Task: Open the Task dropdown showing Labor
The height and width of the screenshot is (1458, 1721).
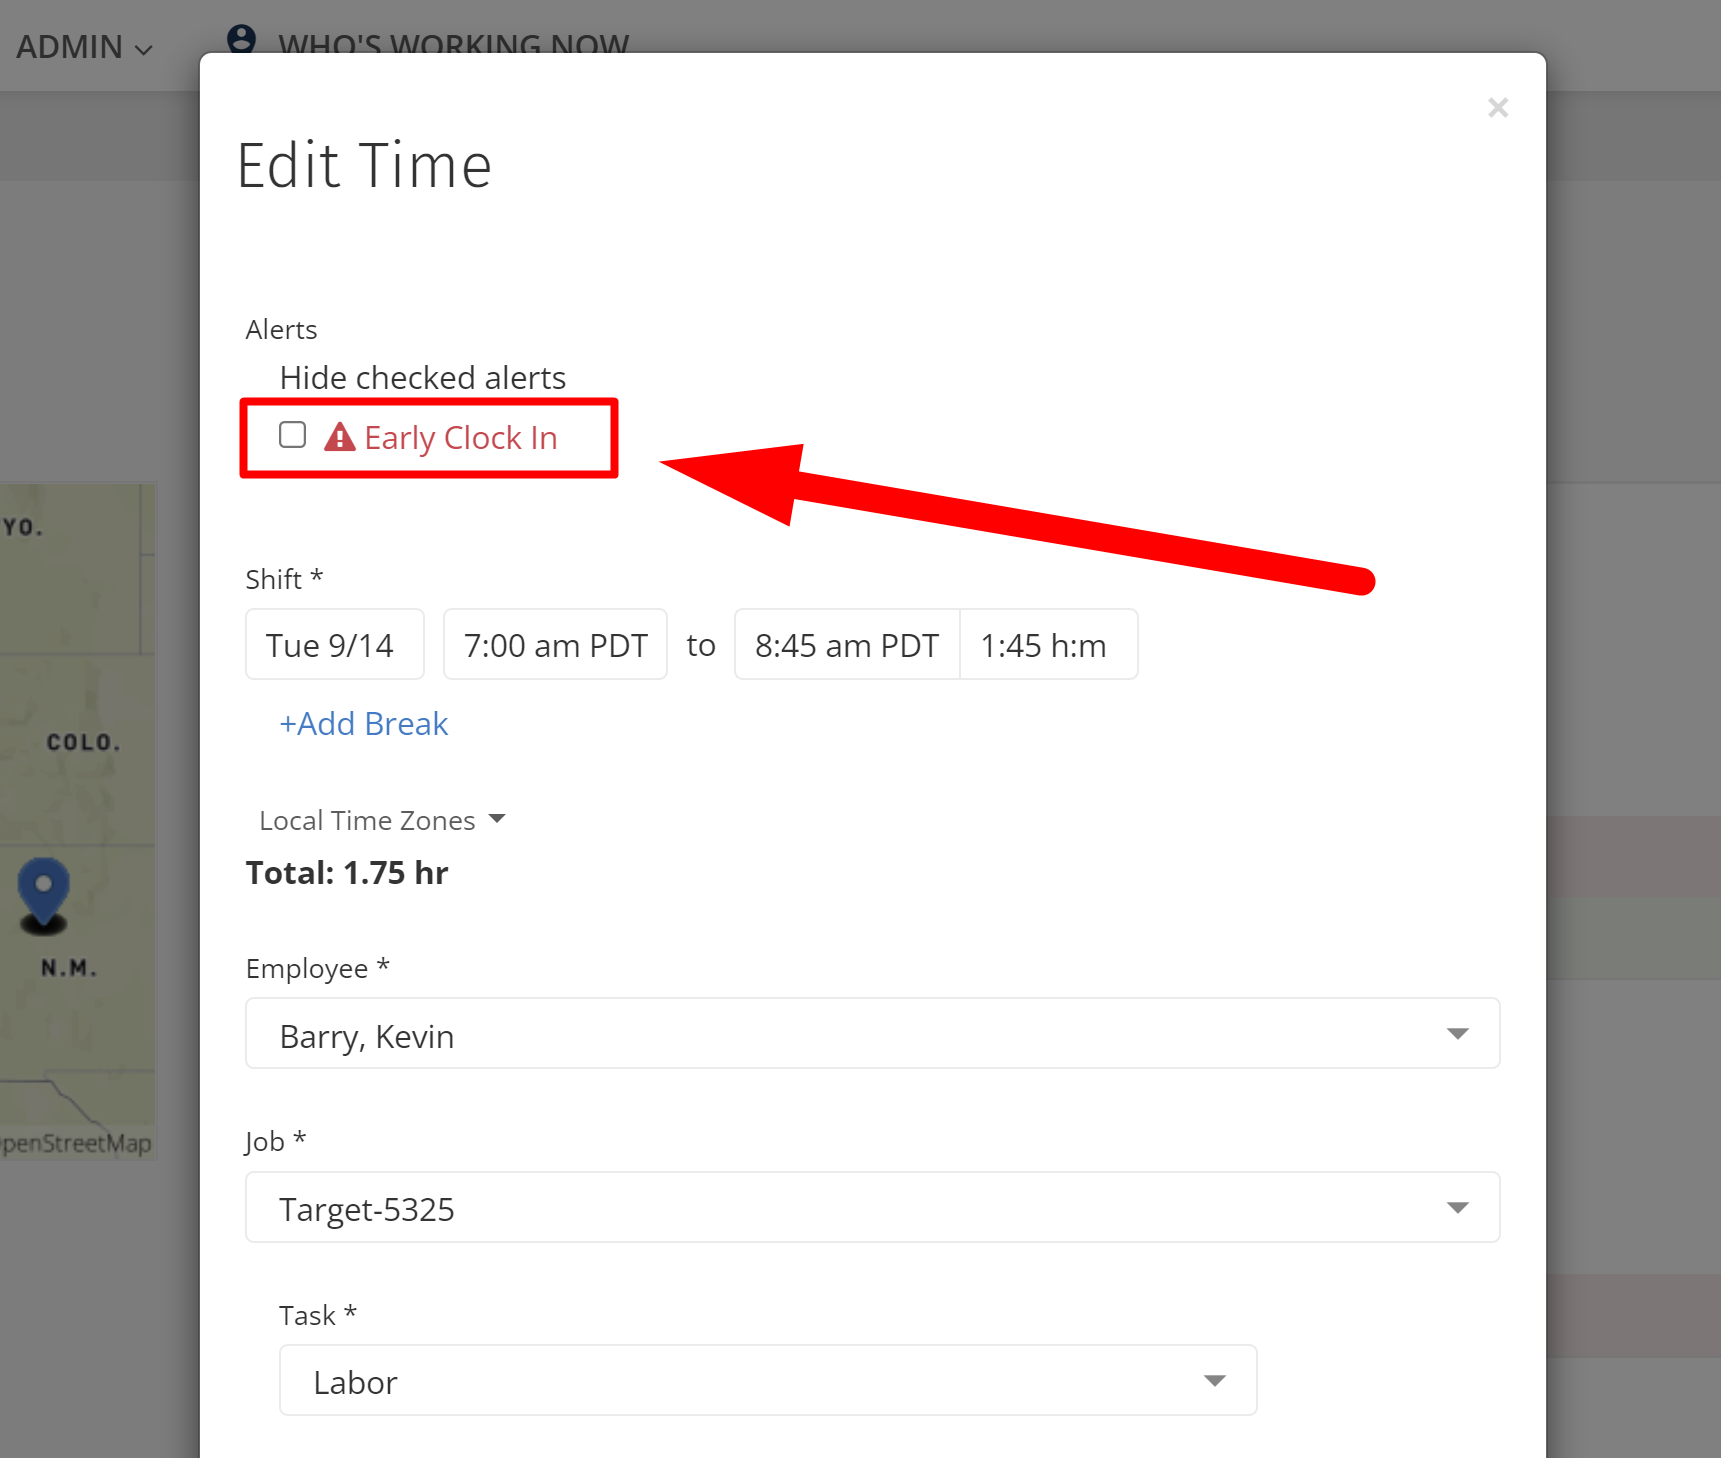Action: 767,1381
